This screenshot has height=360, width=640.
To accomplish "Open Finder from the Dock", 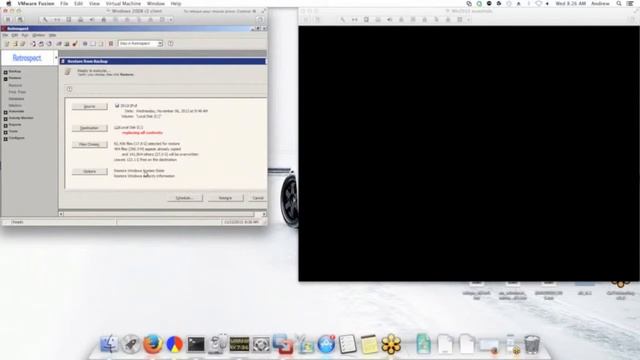I will (x=109, y=344).
